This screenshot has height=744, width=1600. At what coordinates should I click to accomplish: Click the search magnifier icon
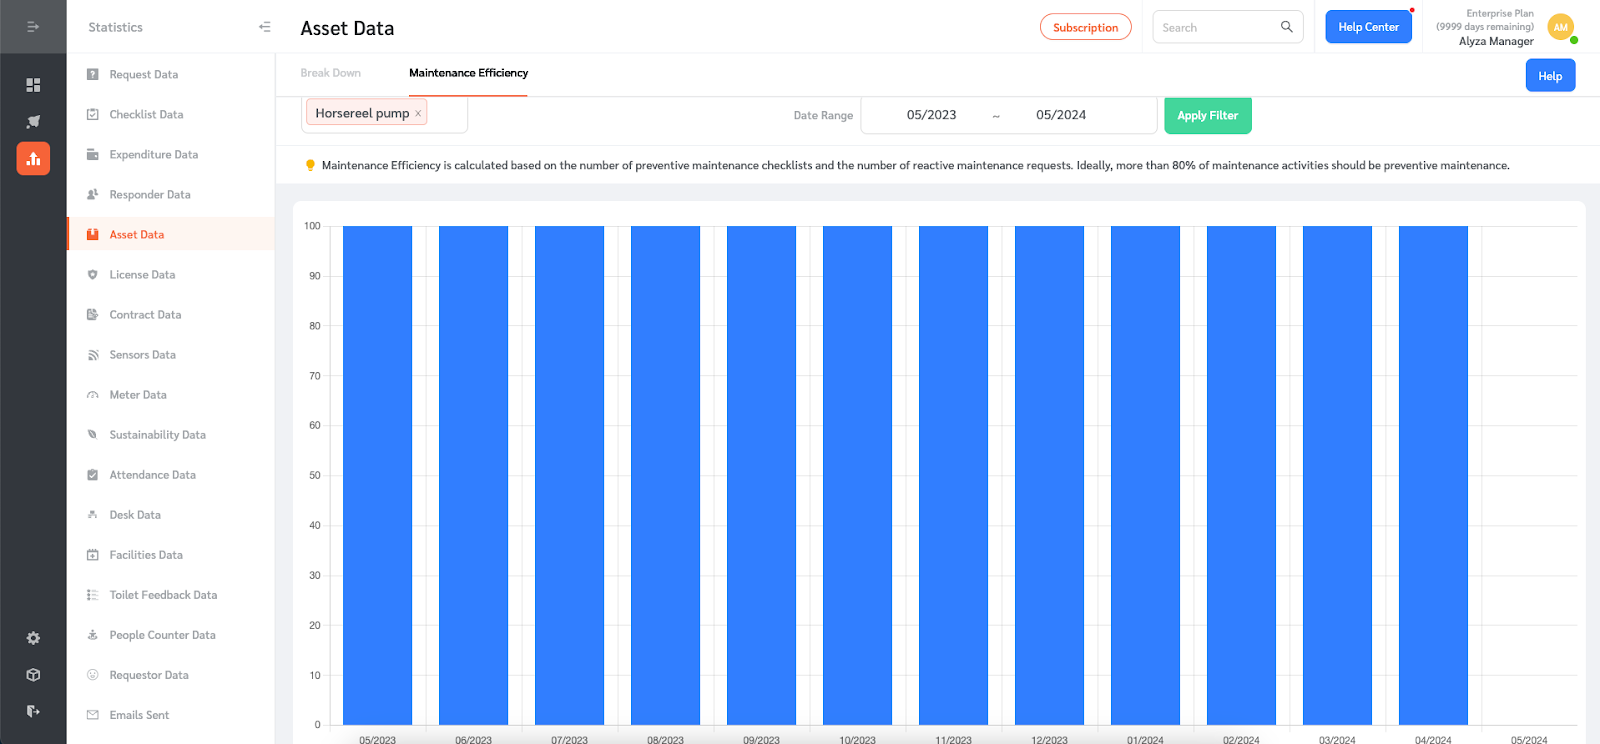pyautogui.click(x=1287, y=27)
